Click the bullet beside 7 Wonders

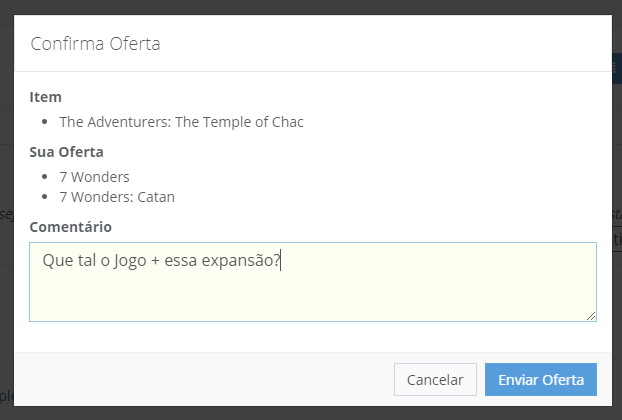47,177
